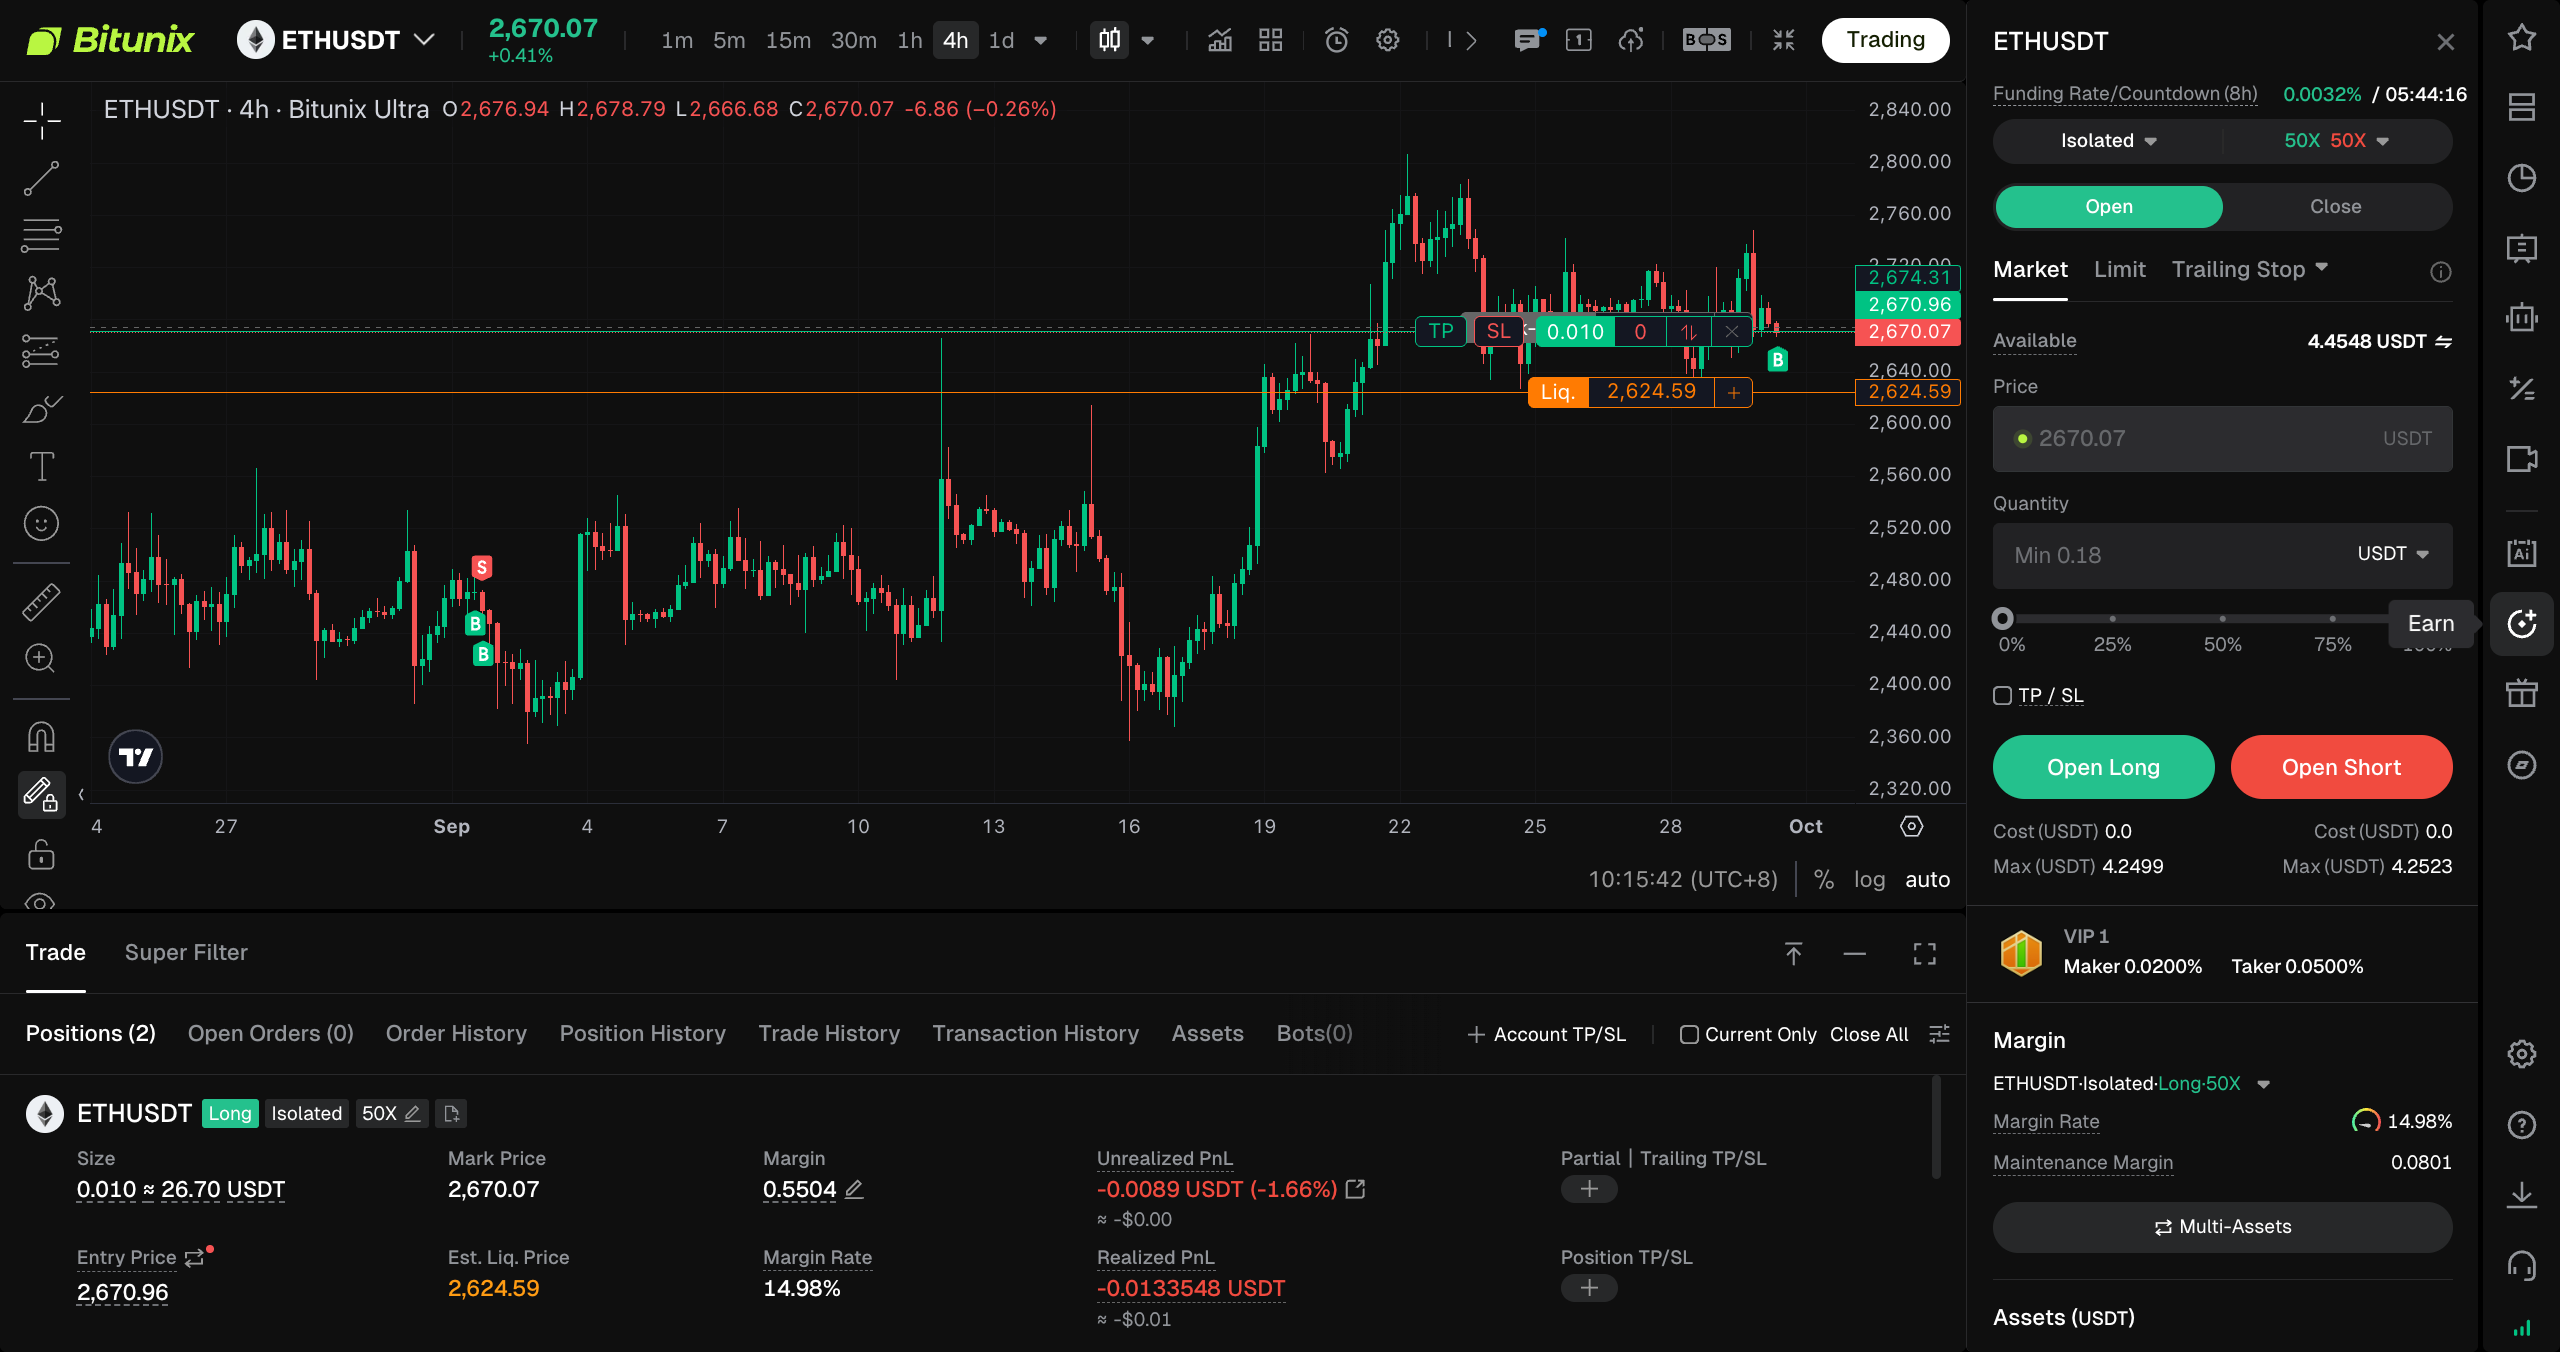Open the AI sidebar icon
Image resolution: width=2560 pixels, height=1352 pixels.
tap(2521, 553)
